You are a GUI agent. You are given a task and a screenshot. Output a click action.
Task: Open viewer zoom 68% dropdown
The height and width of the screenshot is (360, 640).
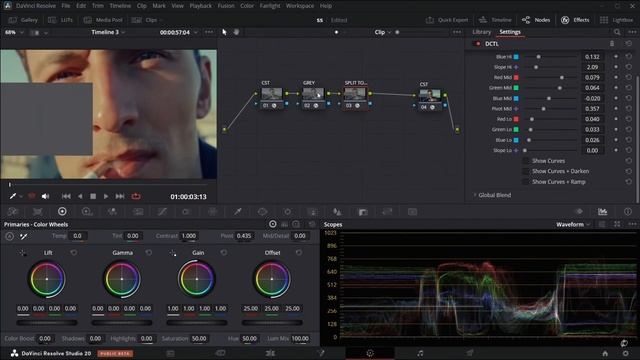tap(14, 32)
